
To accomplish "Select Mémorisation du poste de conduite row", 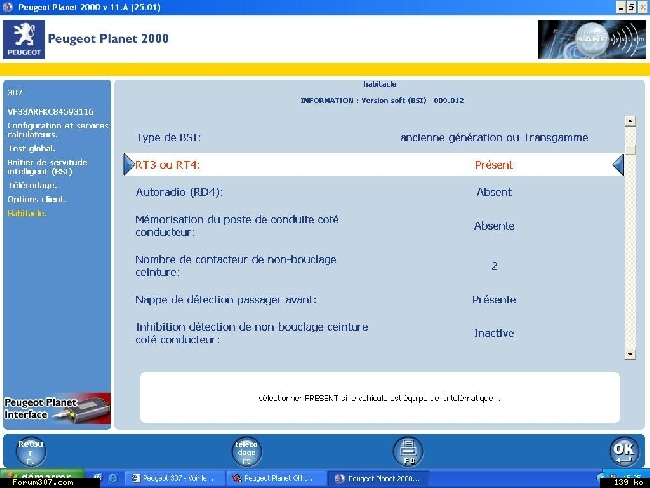I will (x=373, y=226).
